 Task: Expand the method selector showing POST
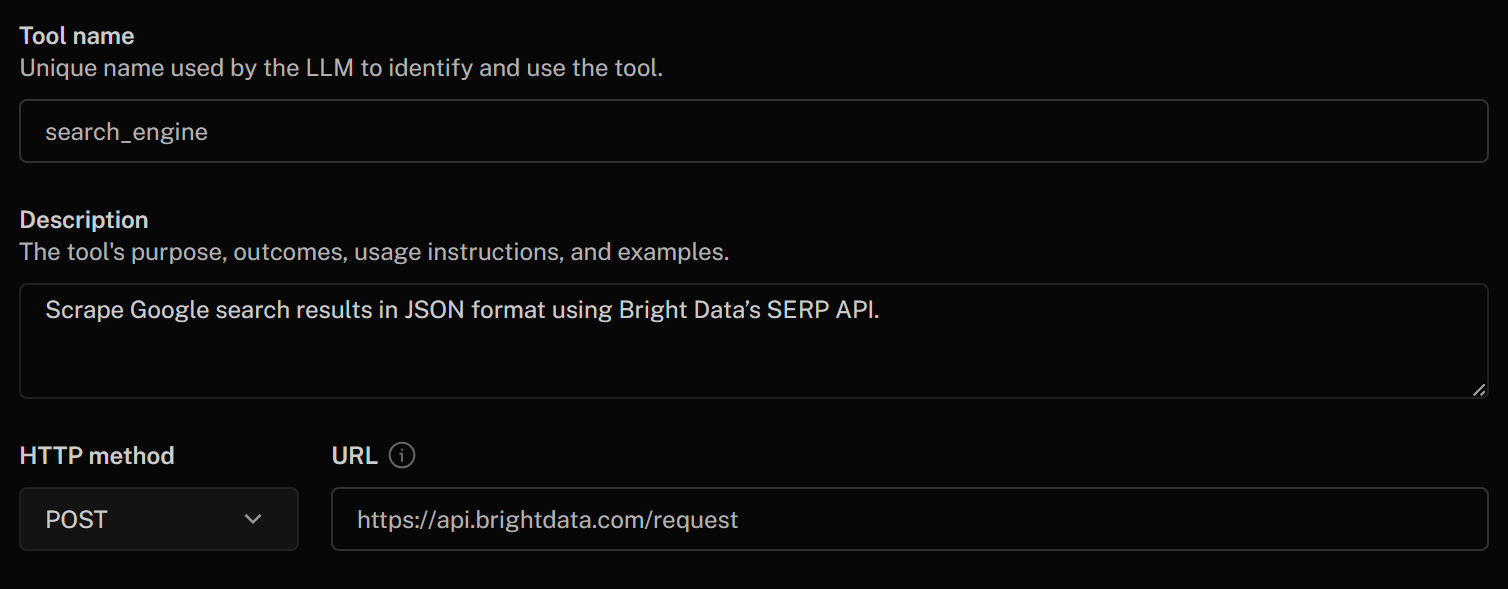(x=158, y=519)
